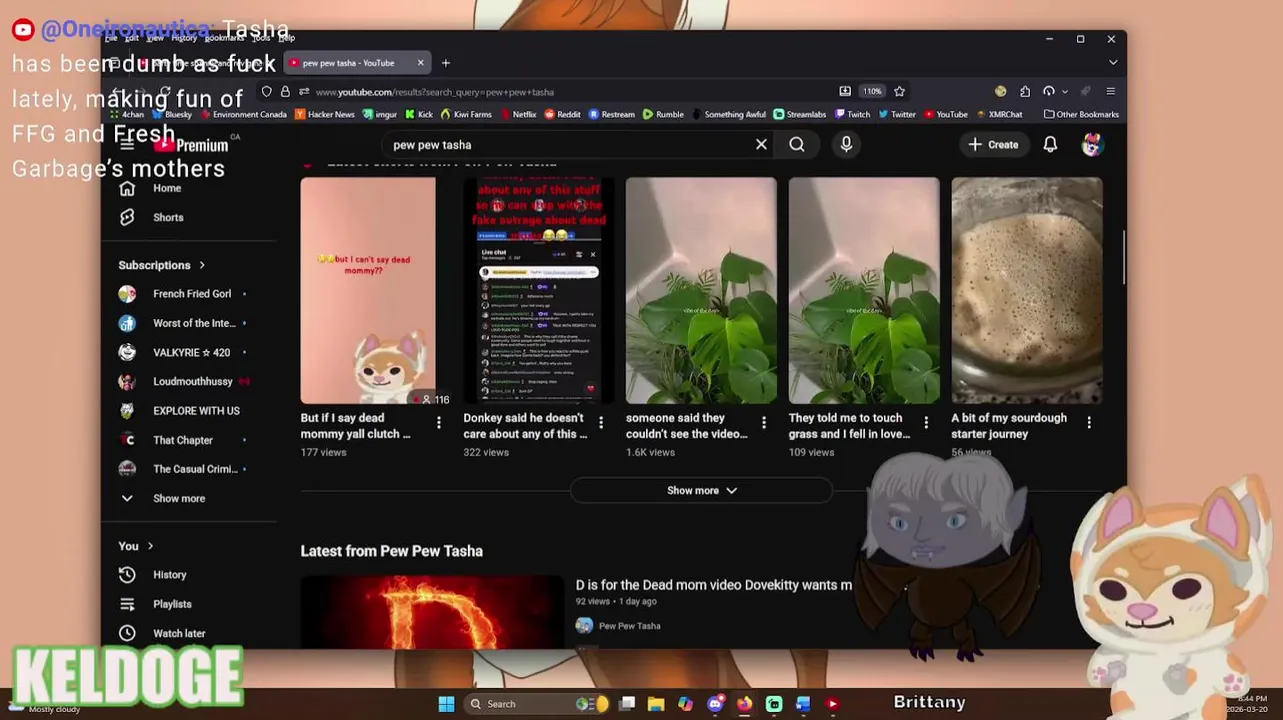The width and height of the screenshot is (1283, 720).
Task: Open Home in YouTube sidebar
Action: [167, 188]
